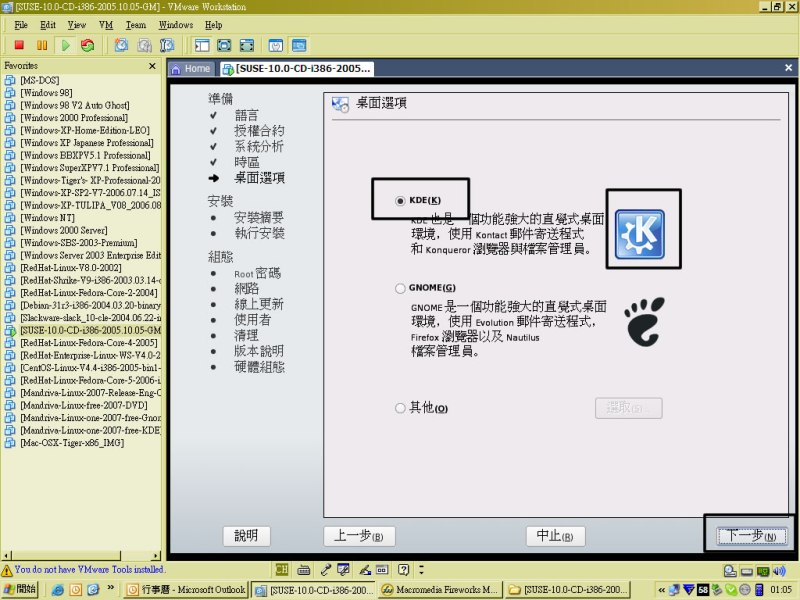Open the IME toolbar options arrows

point(421,569)
